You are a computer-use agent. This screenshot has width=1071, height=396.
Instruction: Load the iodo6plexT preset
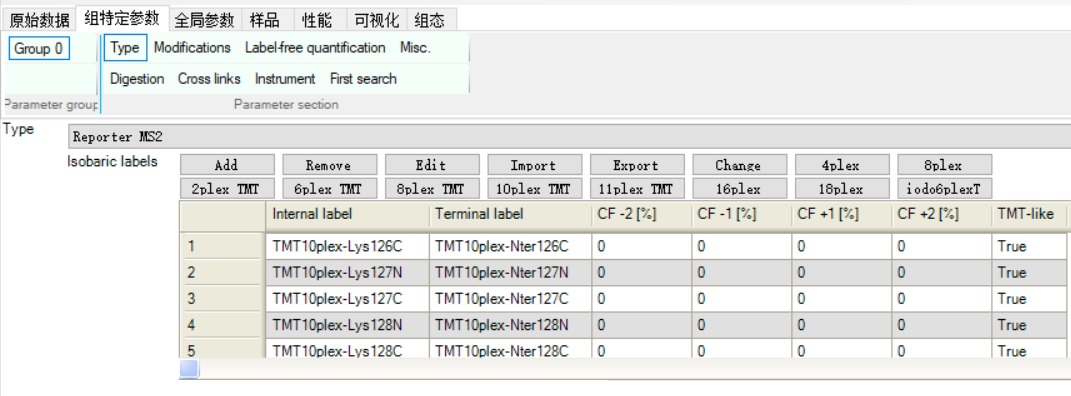944,189
